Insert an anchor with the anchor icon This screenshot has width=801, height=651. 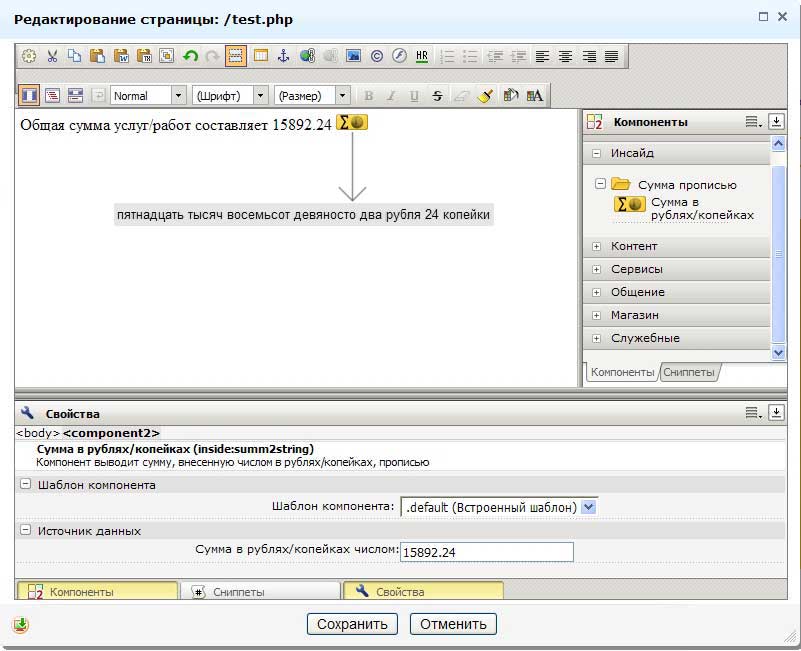283,56
